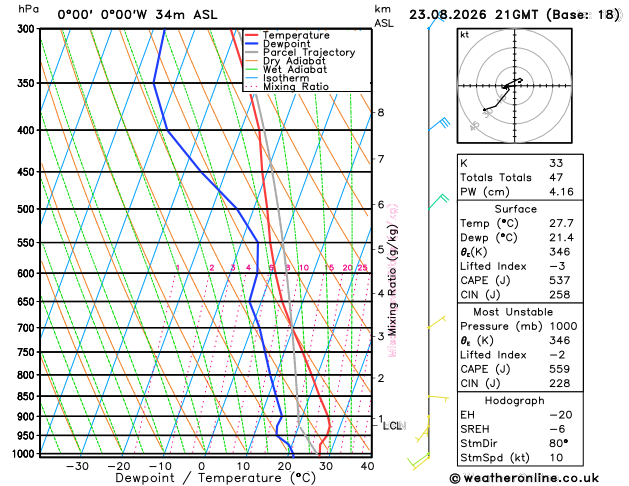This screenshot has height=486, width=629.
Task: Click the gray Parcel Trajectory legend swatch
Action: (252, 53)
